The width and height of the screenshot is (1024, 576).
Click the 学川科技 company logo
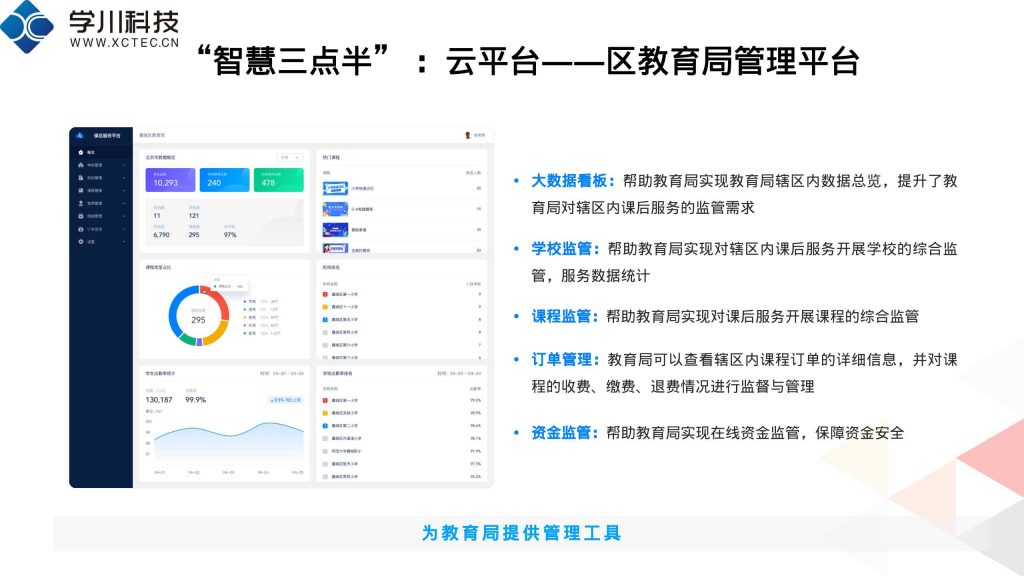coord(28,27)
